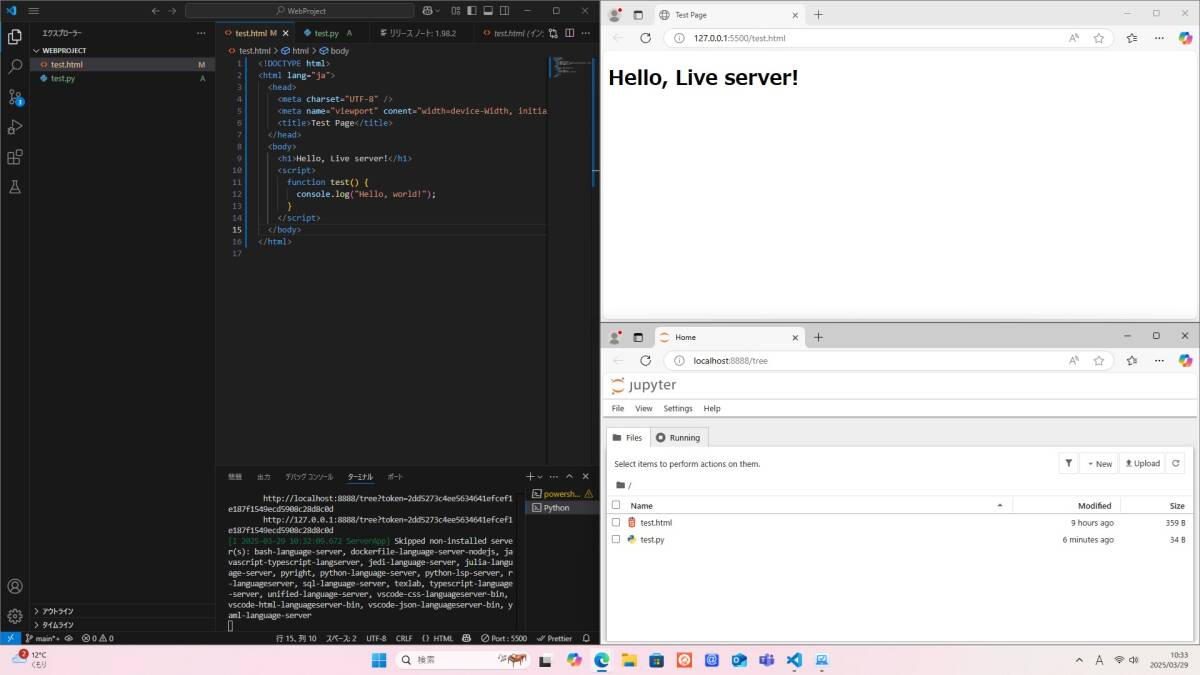Open the Extensions view in VS Code
This screenshot has width=1200, height=675.
15,157
